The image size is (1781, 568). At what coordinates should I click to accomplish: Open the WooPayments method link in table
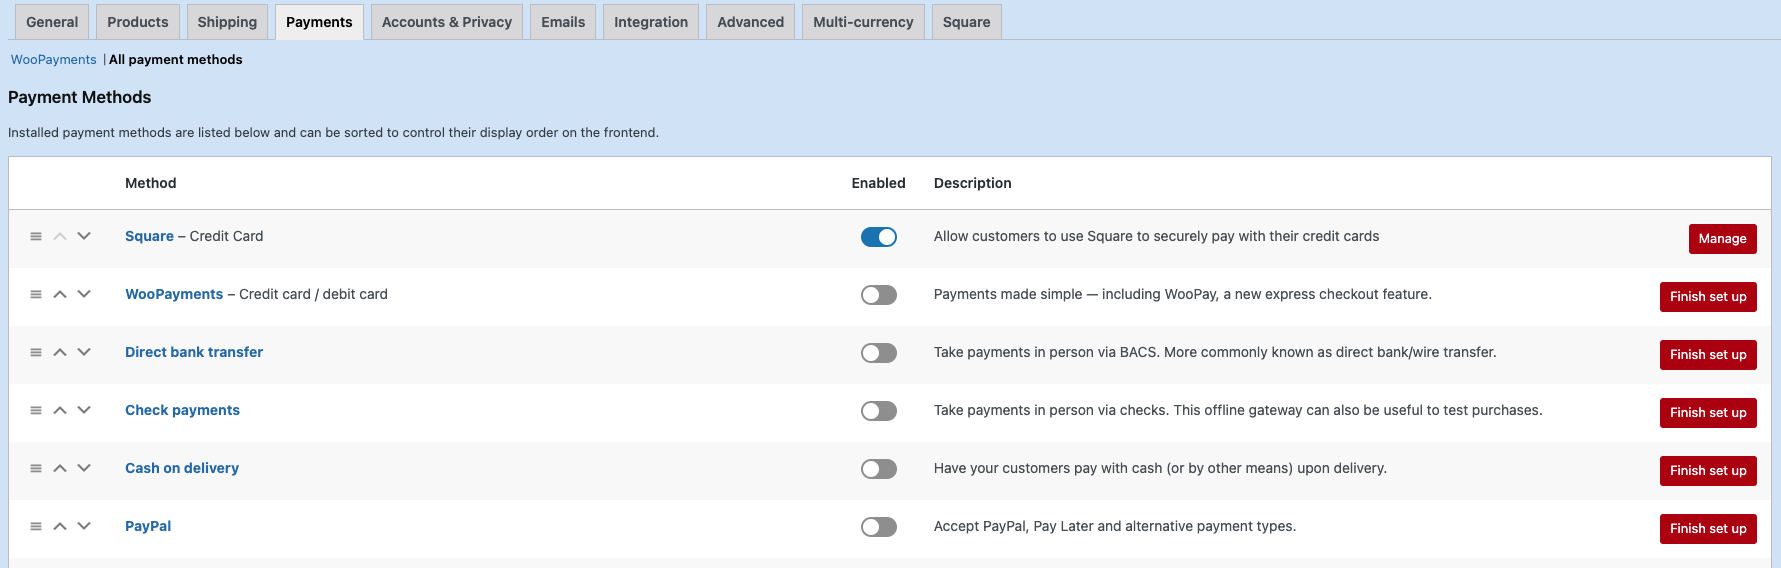pyautogui.click(x=174, y=294)
